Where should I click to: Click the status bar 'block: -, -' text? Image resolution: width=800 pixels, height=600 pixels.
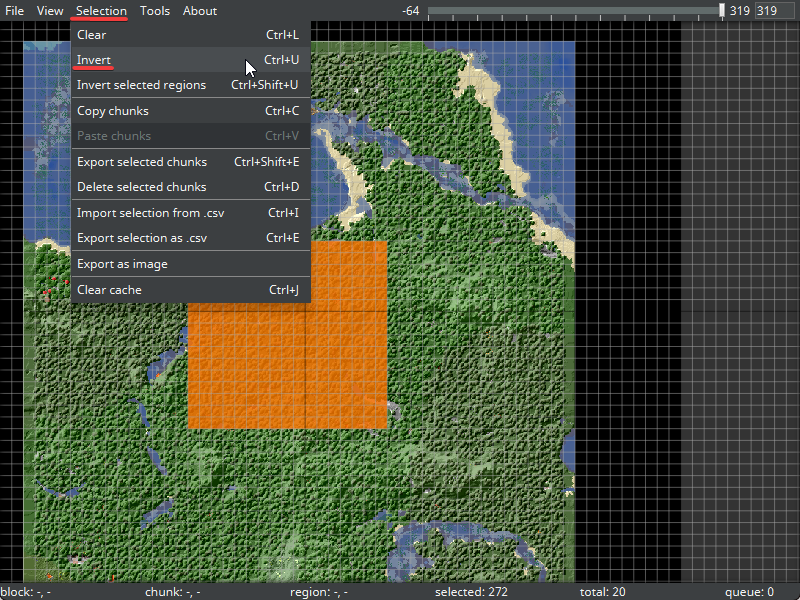tap(26, 592)
